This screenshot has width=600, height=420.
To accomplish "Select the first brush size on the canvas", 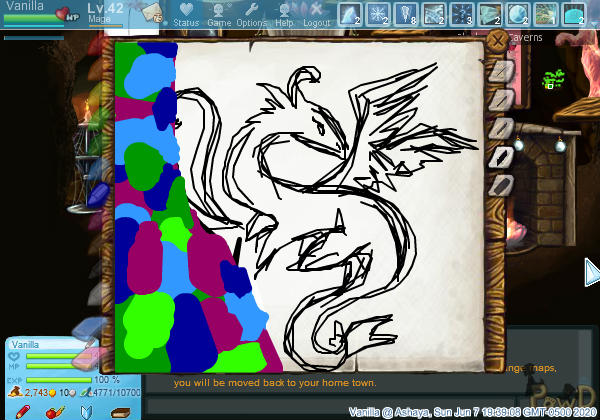I will (x=504, y=71).
